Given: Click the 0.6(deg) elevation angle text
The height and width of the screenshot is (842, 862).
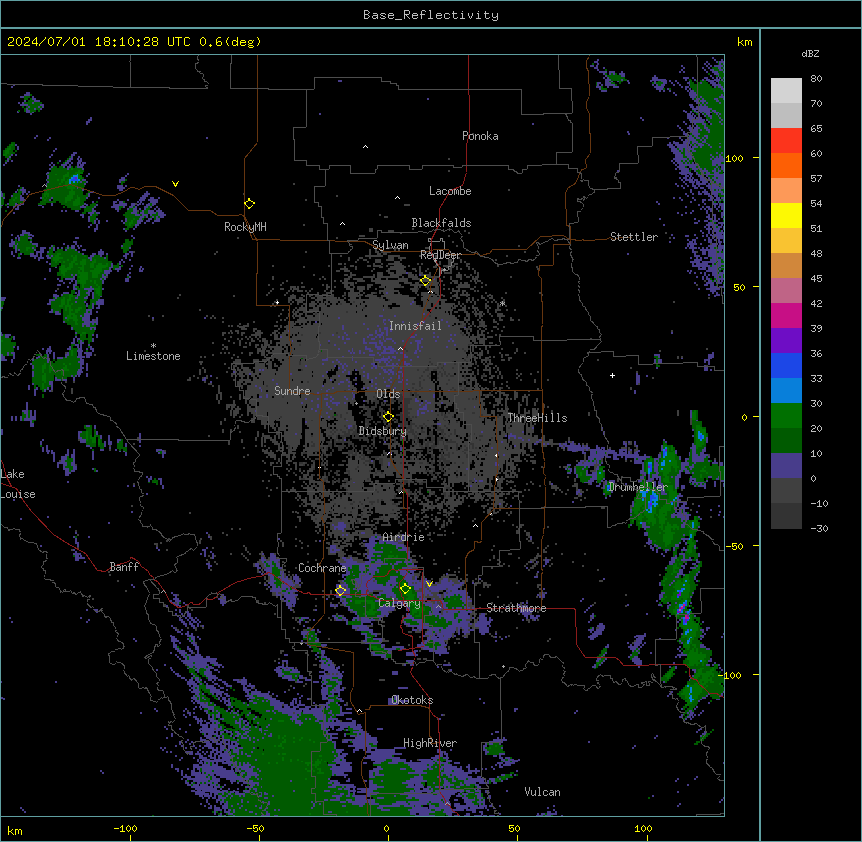Looking at the screenshot, I should 230,42.
